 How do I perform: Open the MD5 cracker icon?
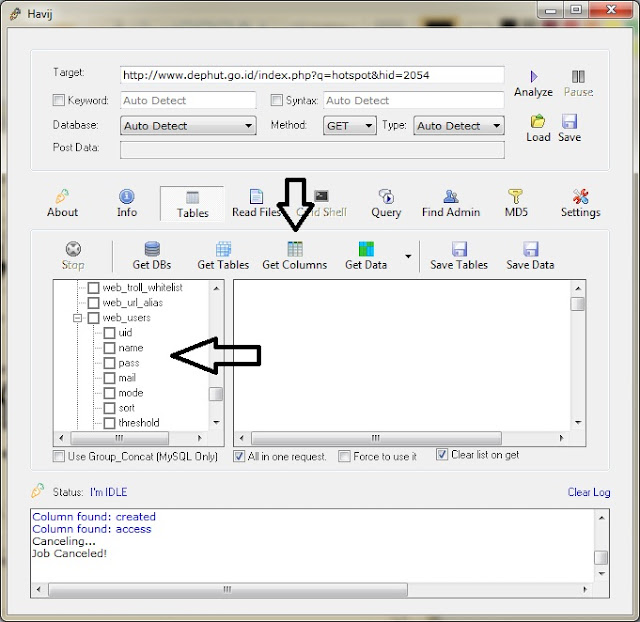click(516, 196)
